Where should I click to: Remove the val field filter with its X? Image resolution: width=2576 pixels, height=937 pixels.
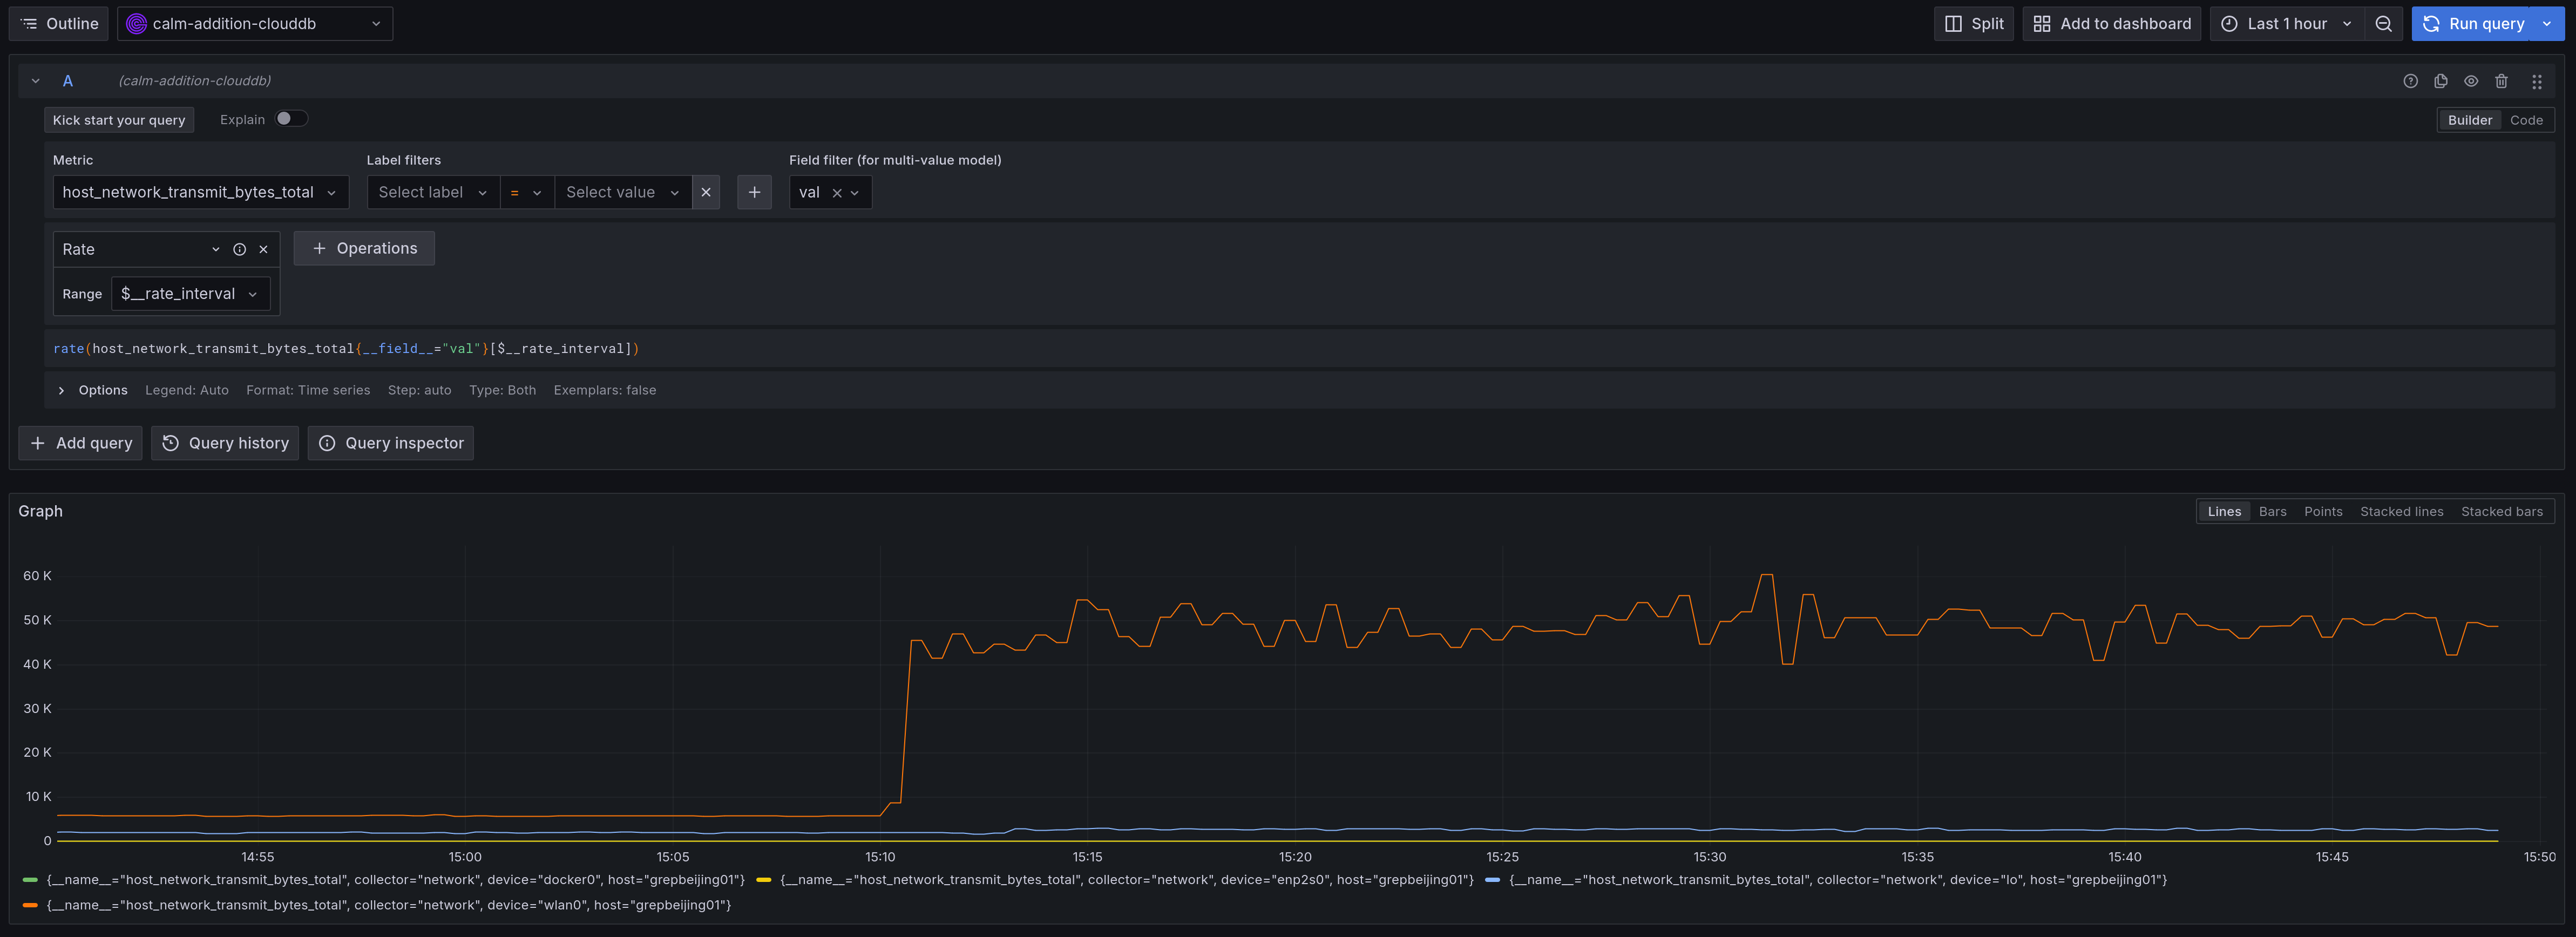click(837, 193)
